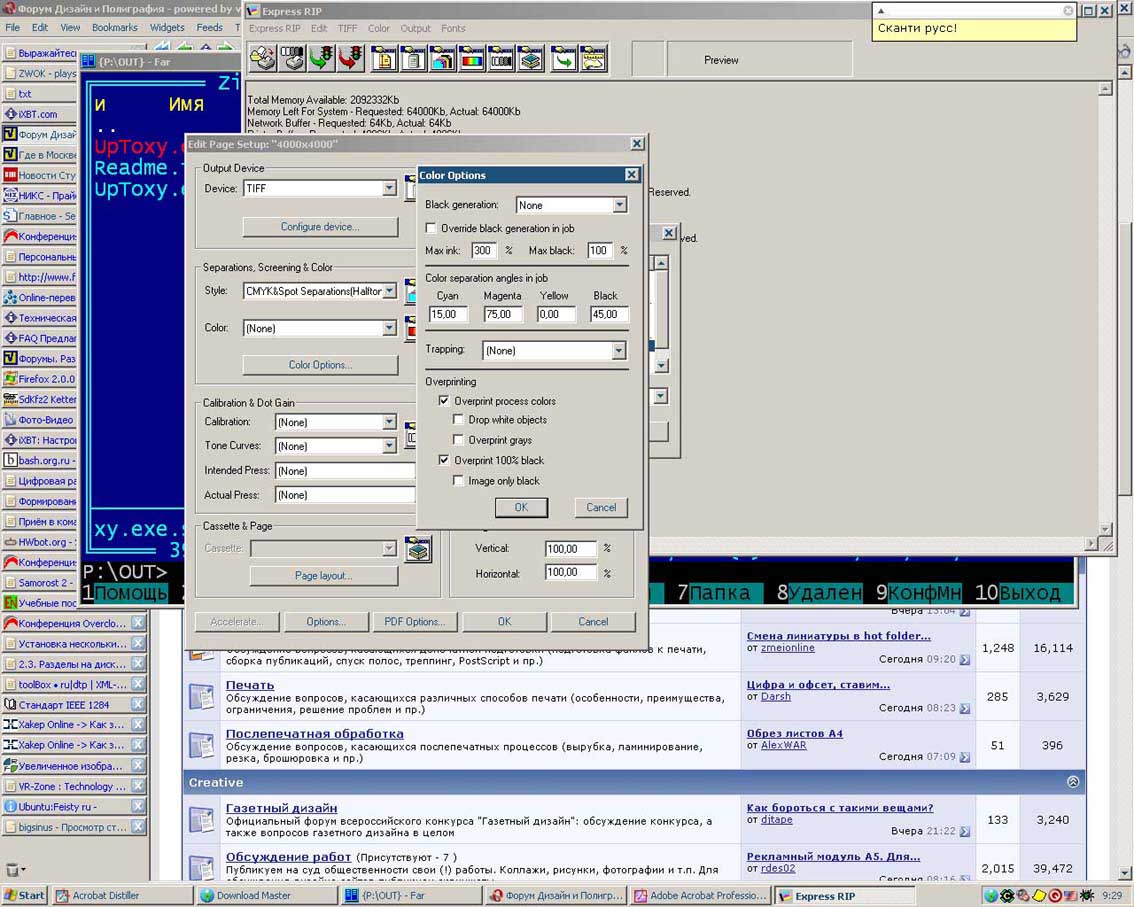This screenshot has width=1134, height=907.
Task: Click the last toolbar icon with yellow note
Action: coord(593,59)
